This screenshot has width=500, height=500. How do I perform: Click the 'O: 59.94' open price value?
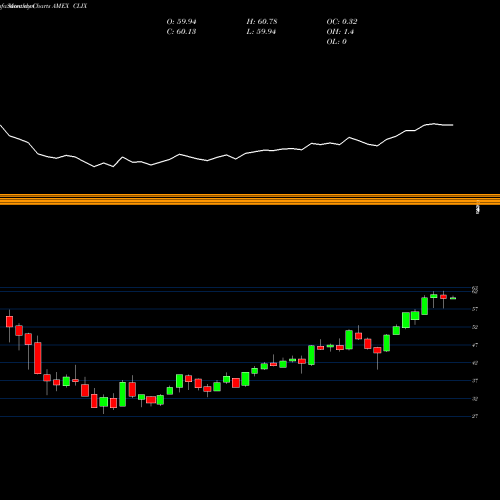coord(181,22)
